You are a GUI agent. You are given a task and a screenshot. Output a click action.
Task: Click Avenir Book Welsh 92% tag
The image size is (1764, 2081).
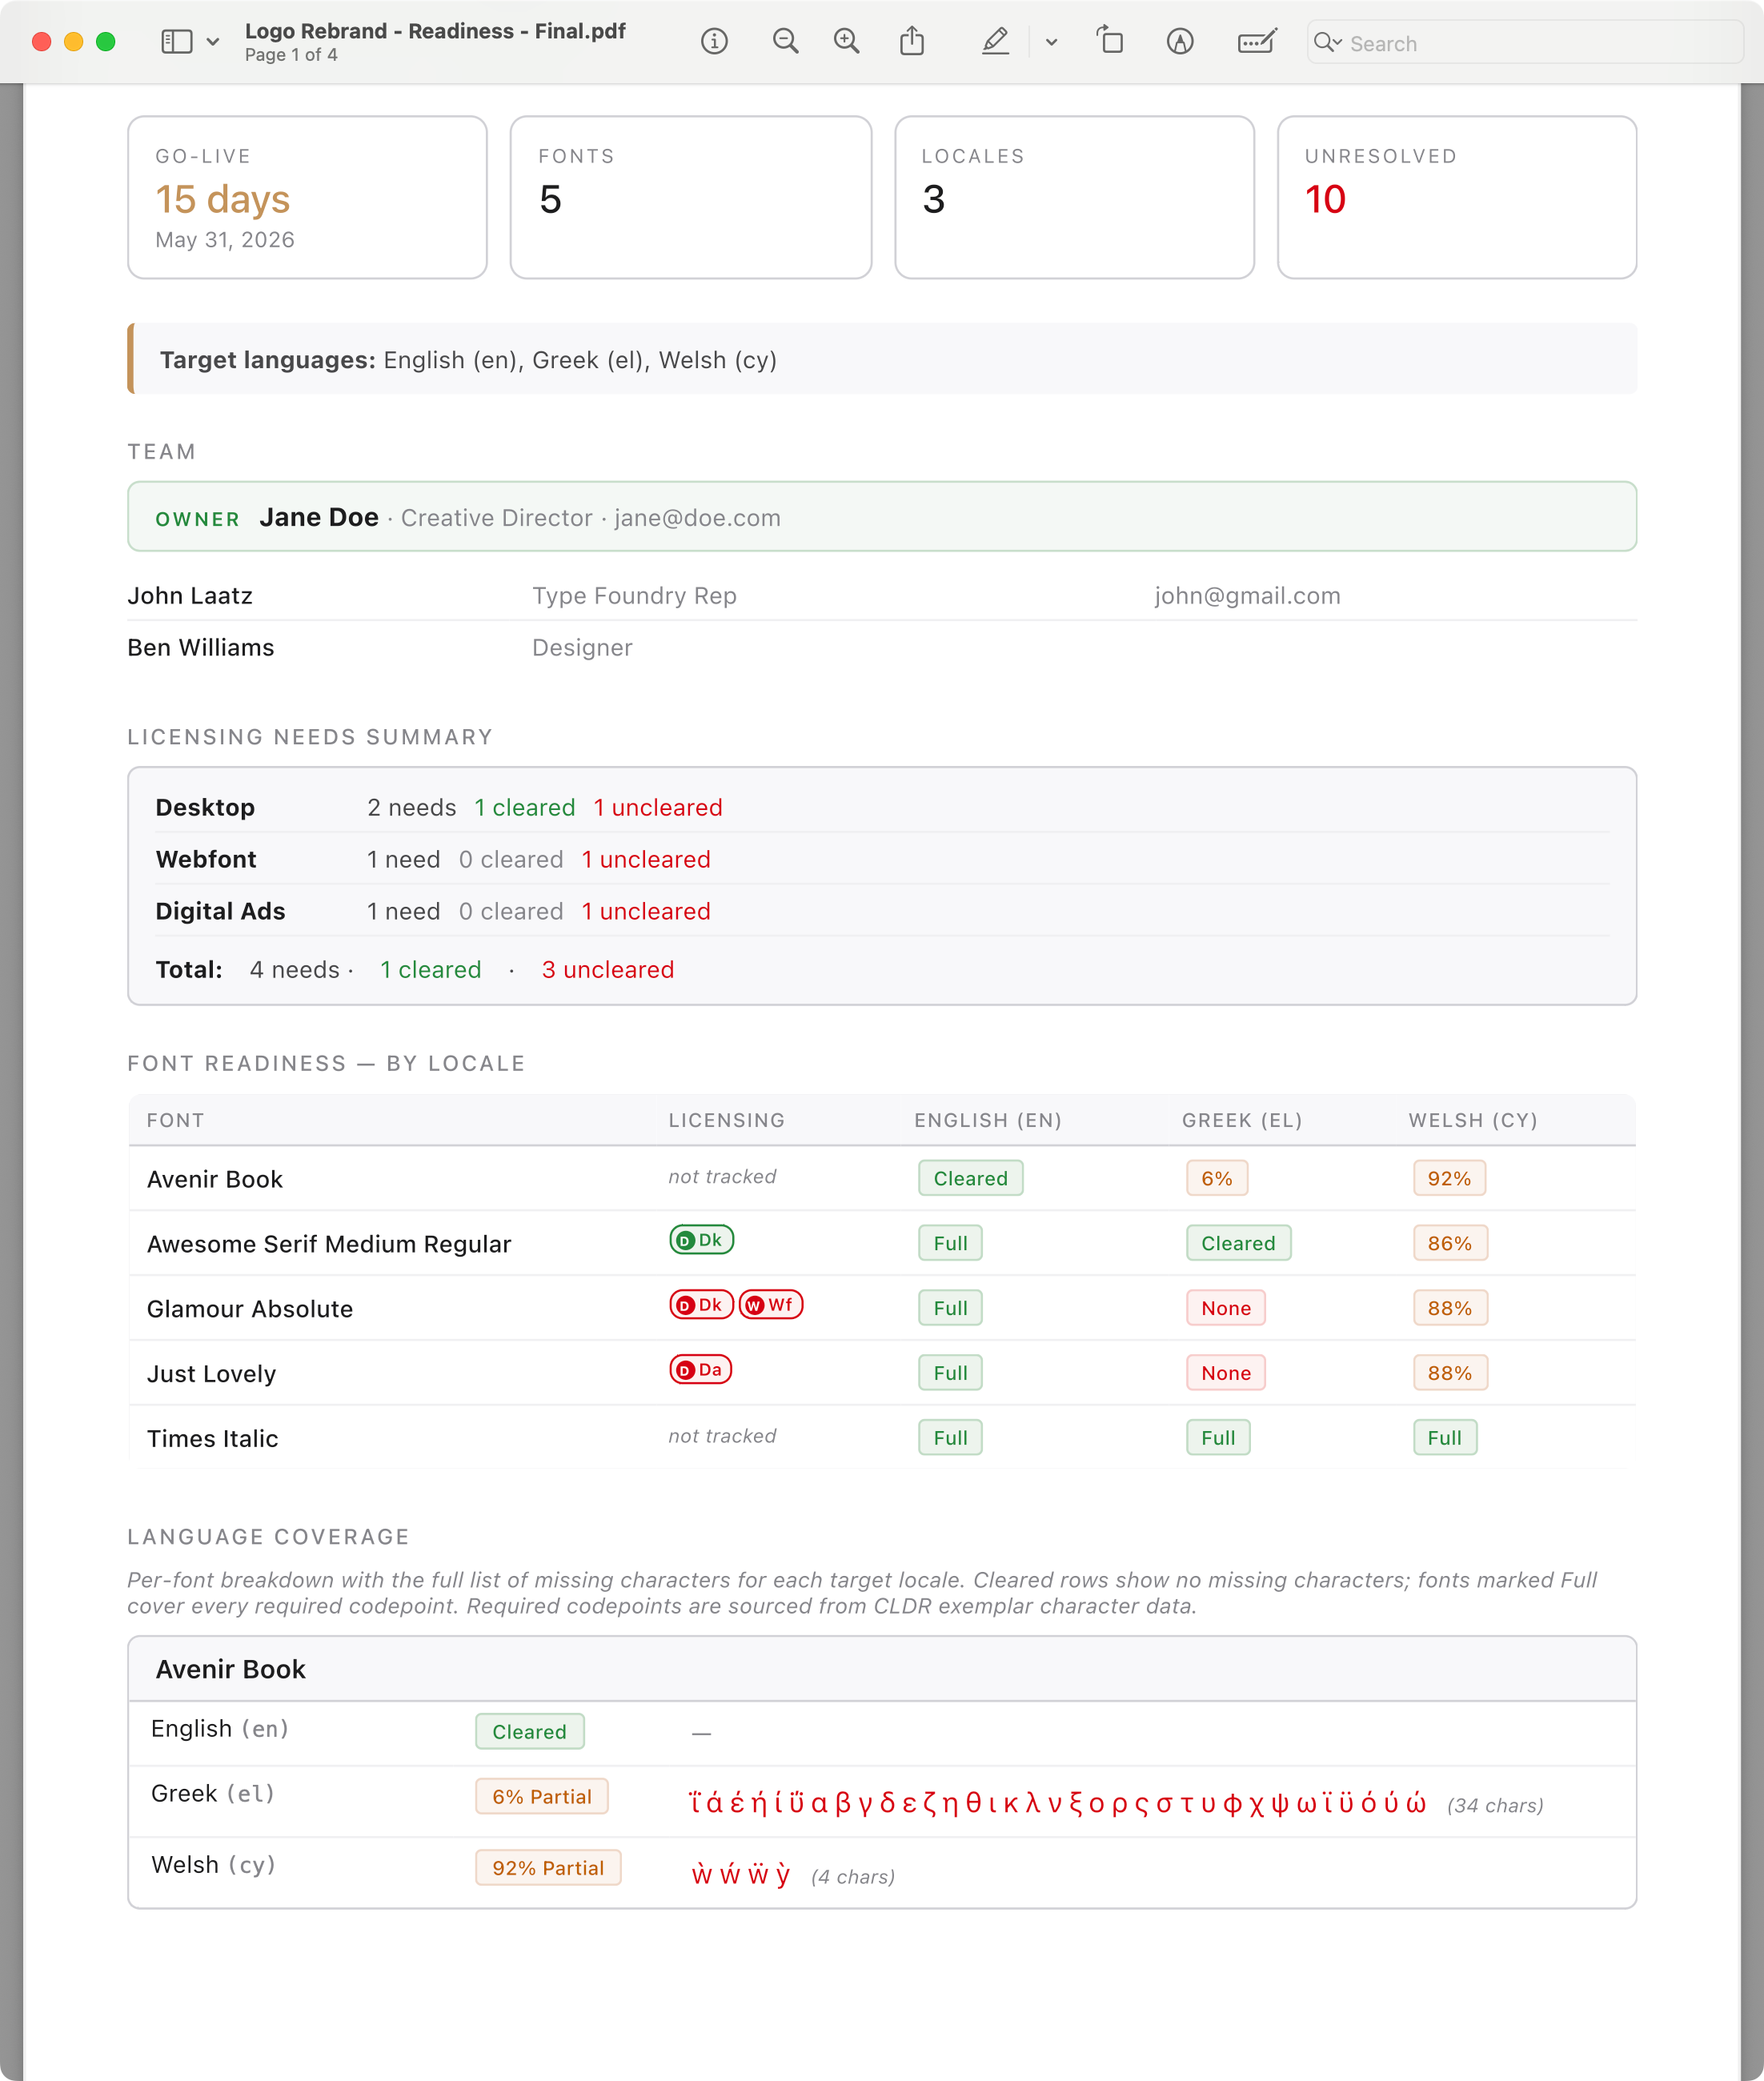[x=1449, y=1178]
